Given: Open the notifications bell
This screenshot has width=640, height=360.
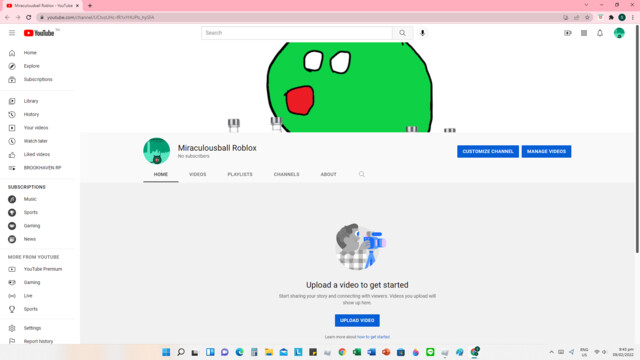Looking at the screenshot, I should pos(600,33).
